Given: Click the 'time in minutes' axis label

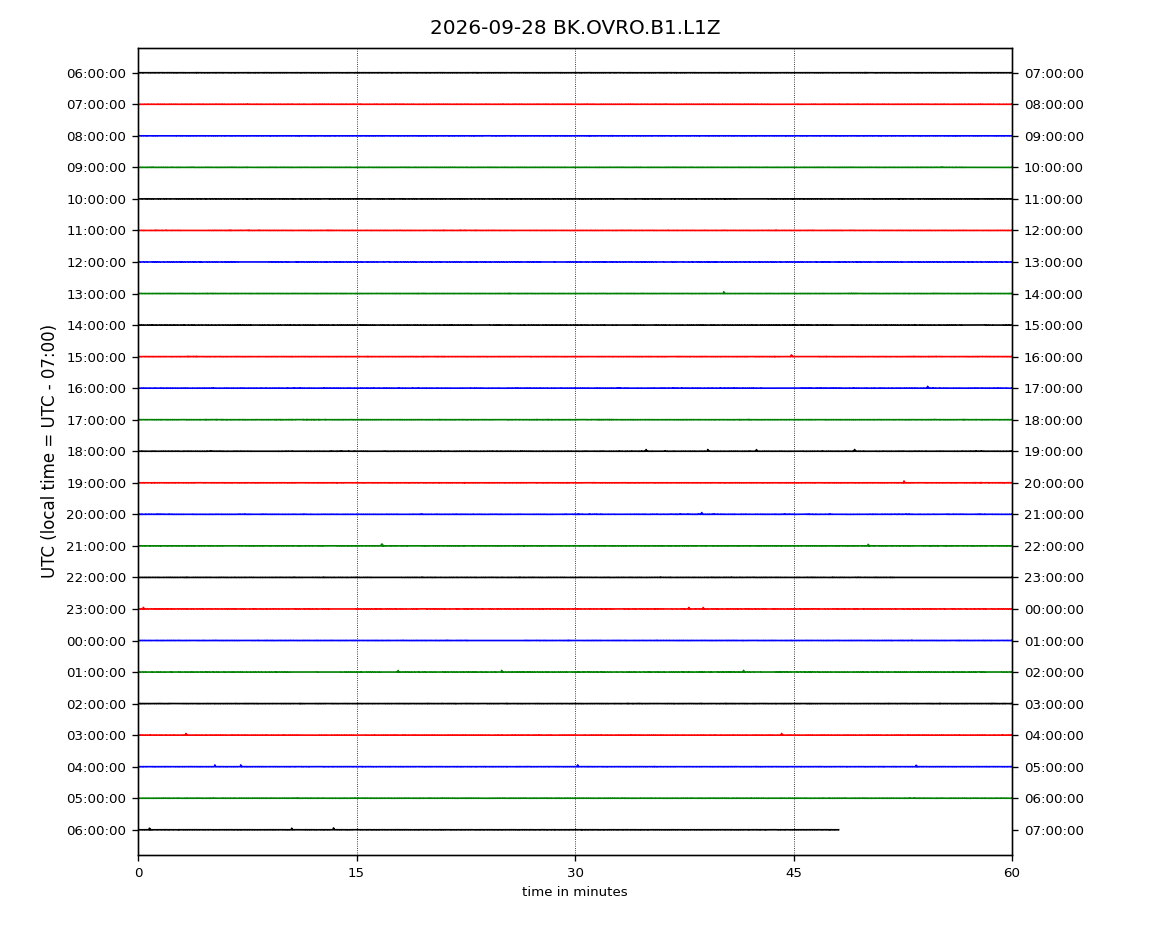Looking at the screenshot, I should (x=574, y=892).
